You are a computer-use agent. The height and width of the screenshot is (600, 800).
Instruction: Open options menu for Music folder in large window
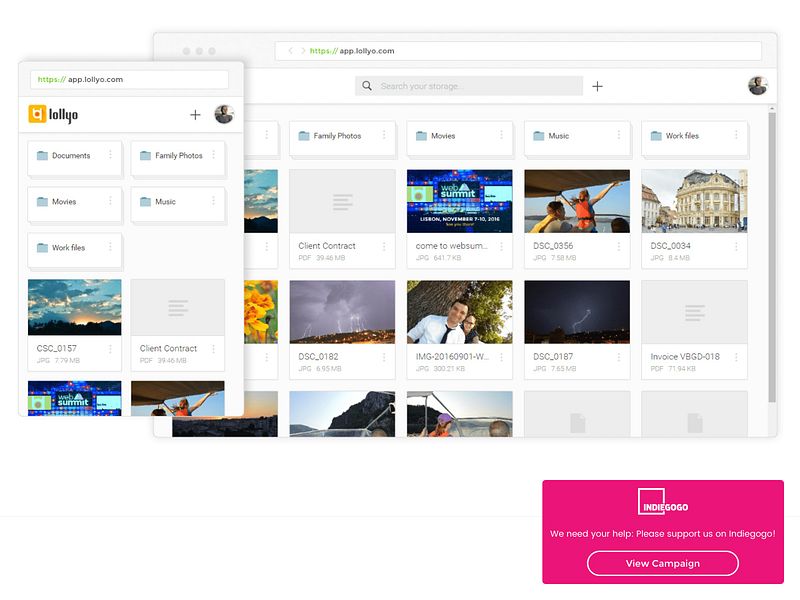618,135
